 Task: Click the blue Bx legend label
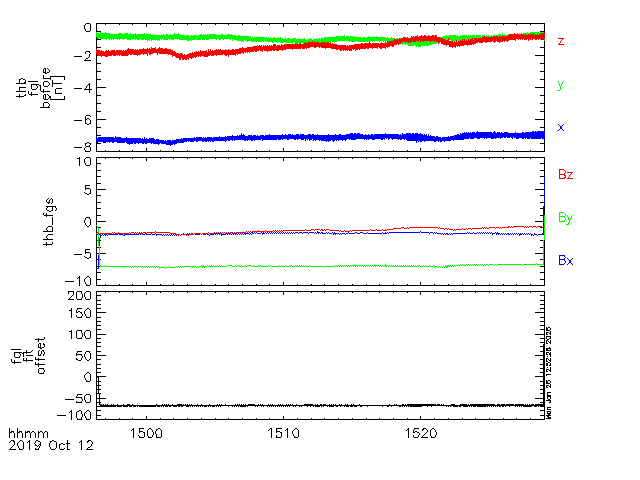tap(566, 260)
